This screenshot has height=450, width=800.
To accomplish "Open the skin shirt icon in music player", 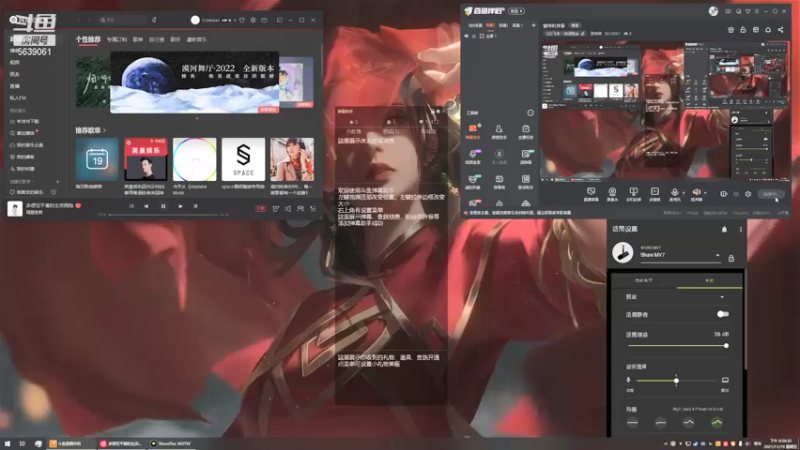I will click(241, 20).
